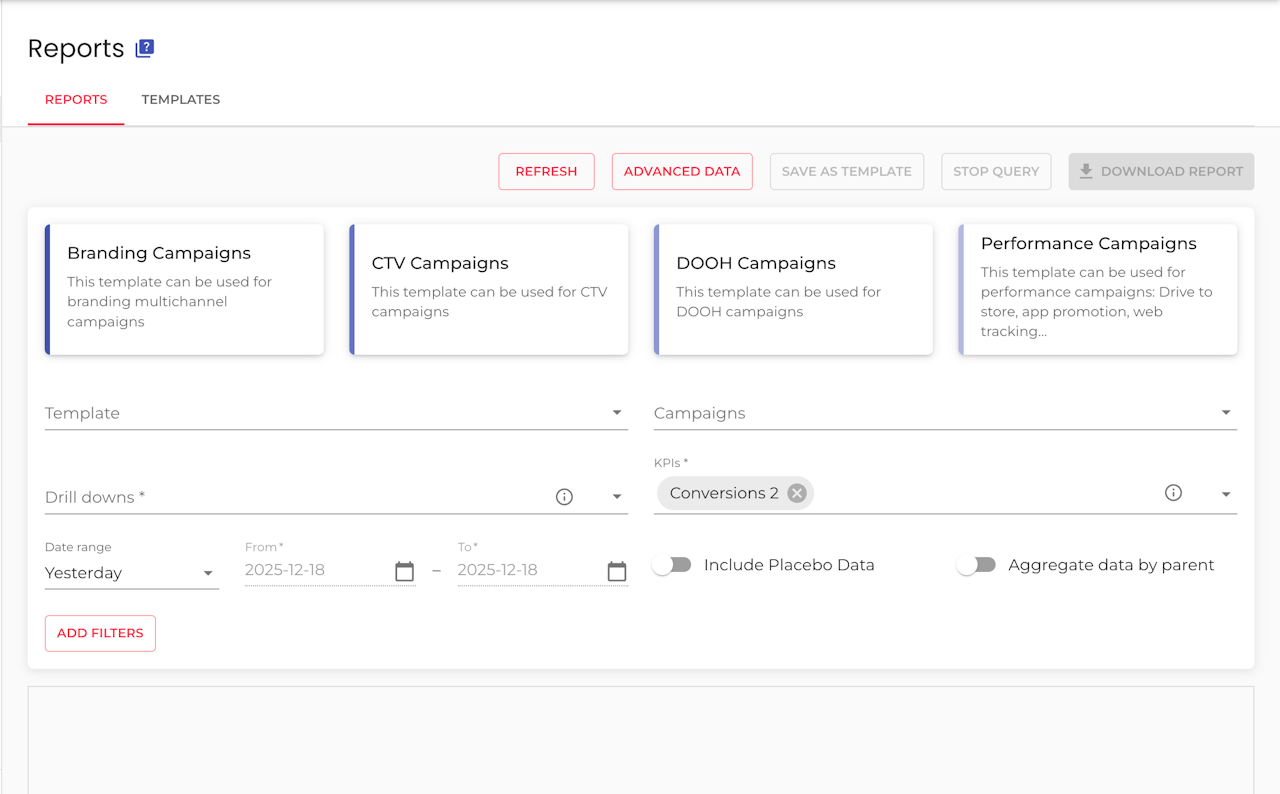Switch to the Templates tab
The height and width of the screenshot is (794, 1280).
[181, 100]
